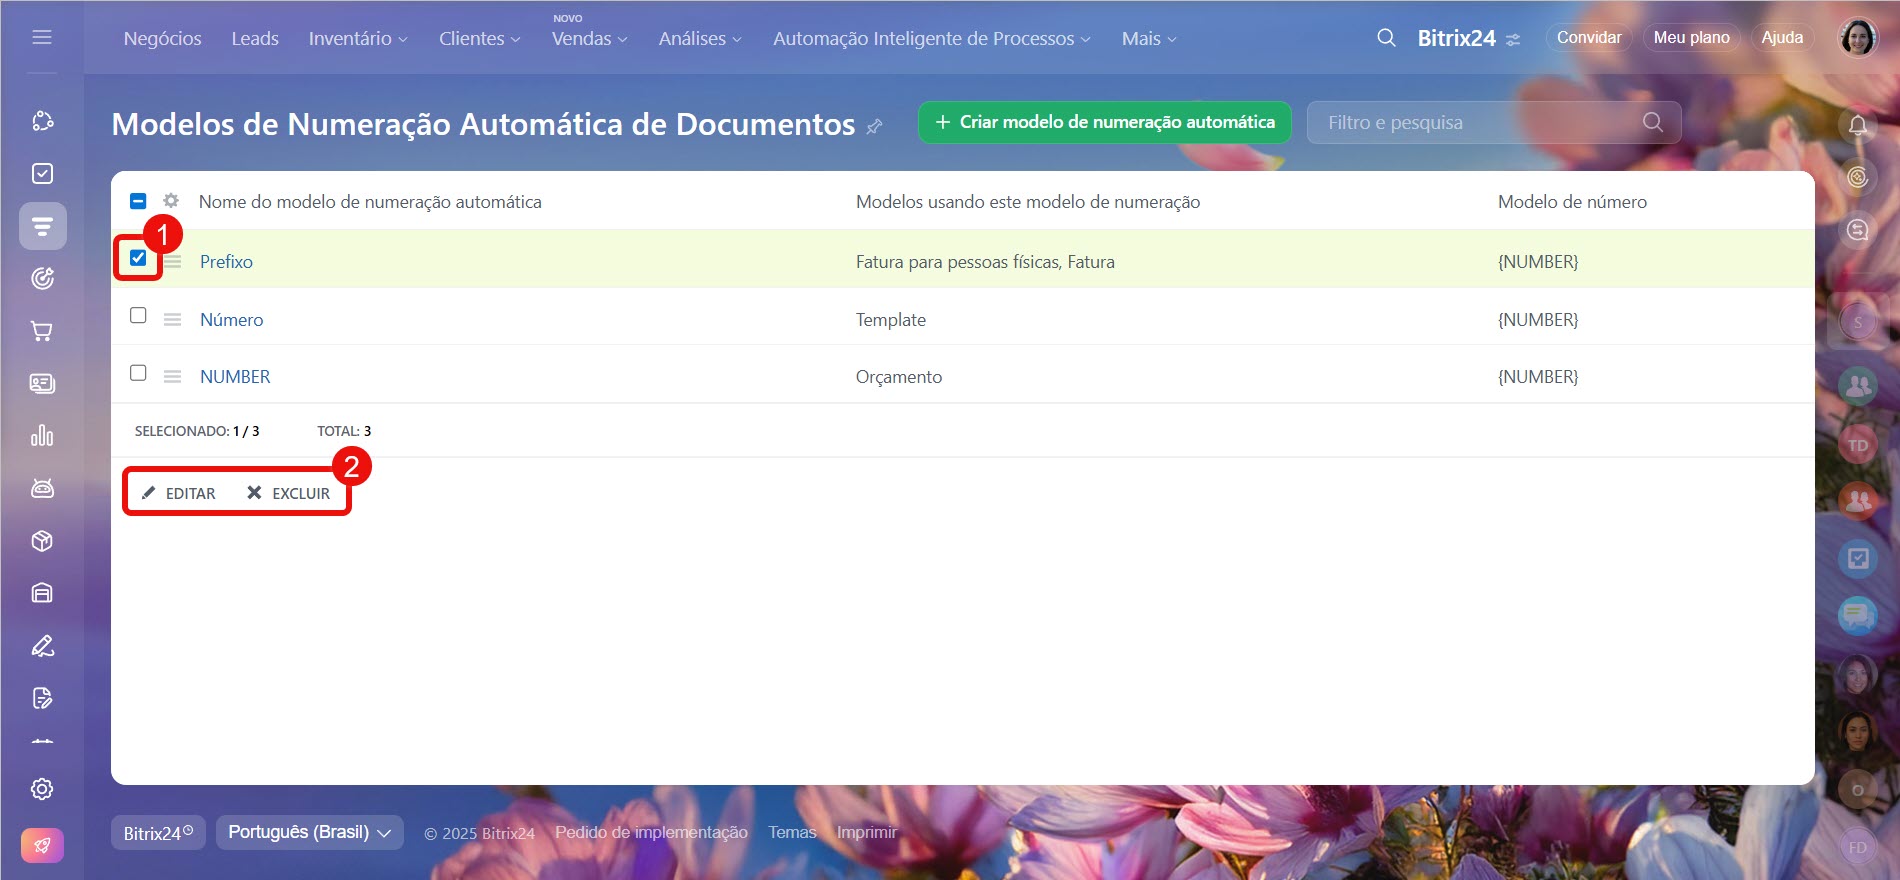Expand the Mais menu
Image resolution: width=1900 pixels, height=880 pixels.
(1148, 39)
